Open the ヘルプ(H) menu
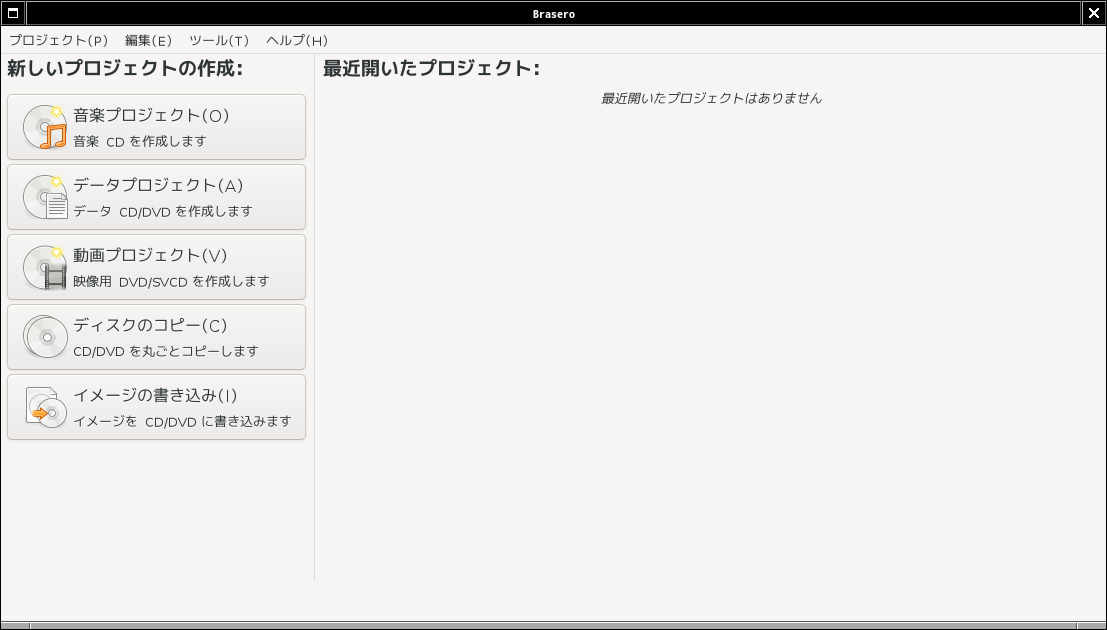This screenshot has width=1107, height=630. 297,40
